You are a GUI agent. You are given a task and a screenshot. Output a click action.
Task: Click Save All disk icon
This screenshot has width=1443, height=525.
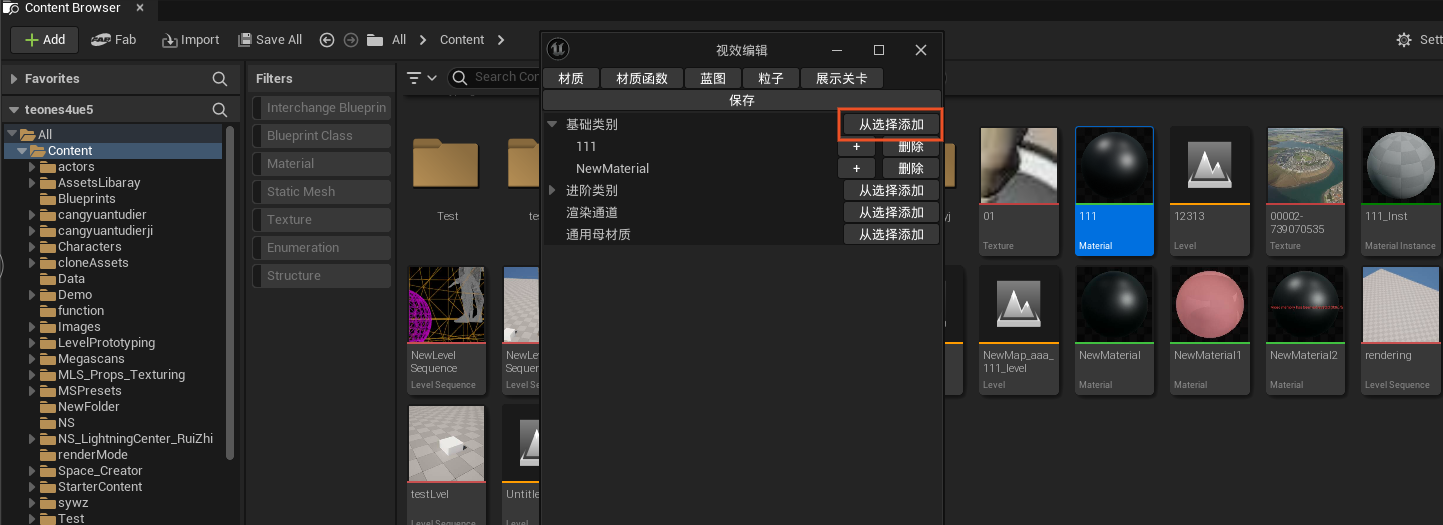pyautogui.click(x=246, y=40)
